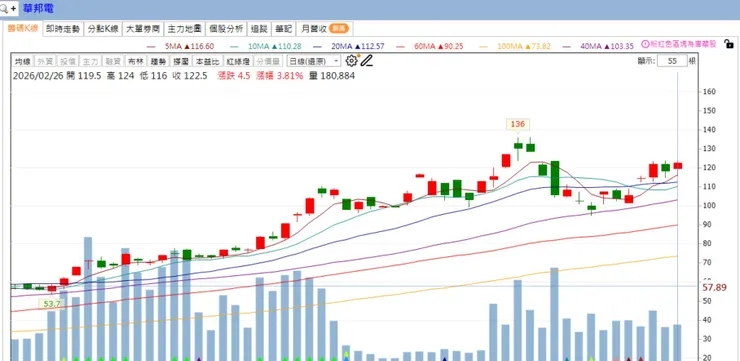Toggle the padlock lock icon
Image resolution: width=740 pixels, height=361 pixels.
pyautogui.click(x=729, y=45)
